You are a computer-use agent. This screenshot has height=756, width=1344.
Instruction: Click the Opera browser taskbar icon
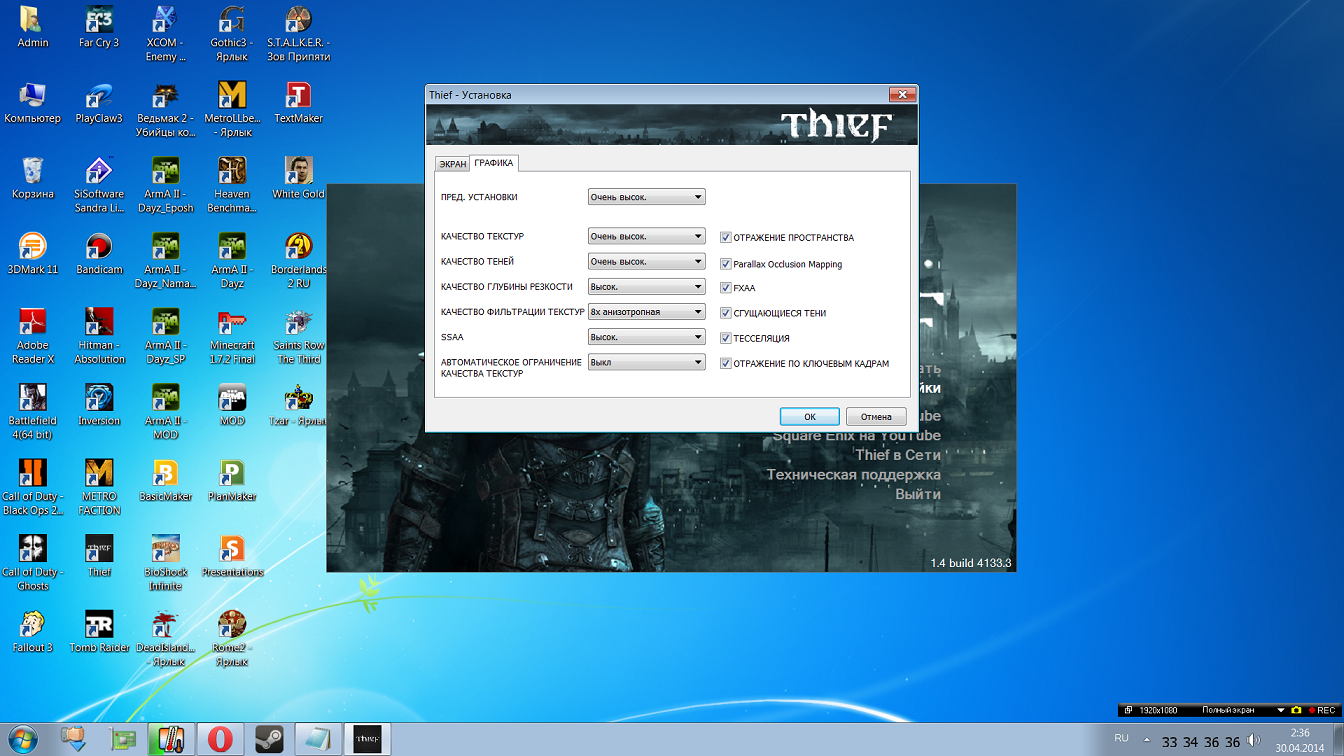tap(220, 739)
